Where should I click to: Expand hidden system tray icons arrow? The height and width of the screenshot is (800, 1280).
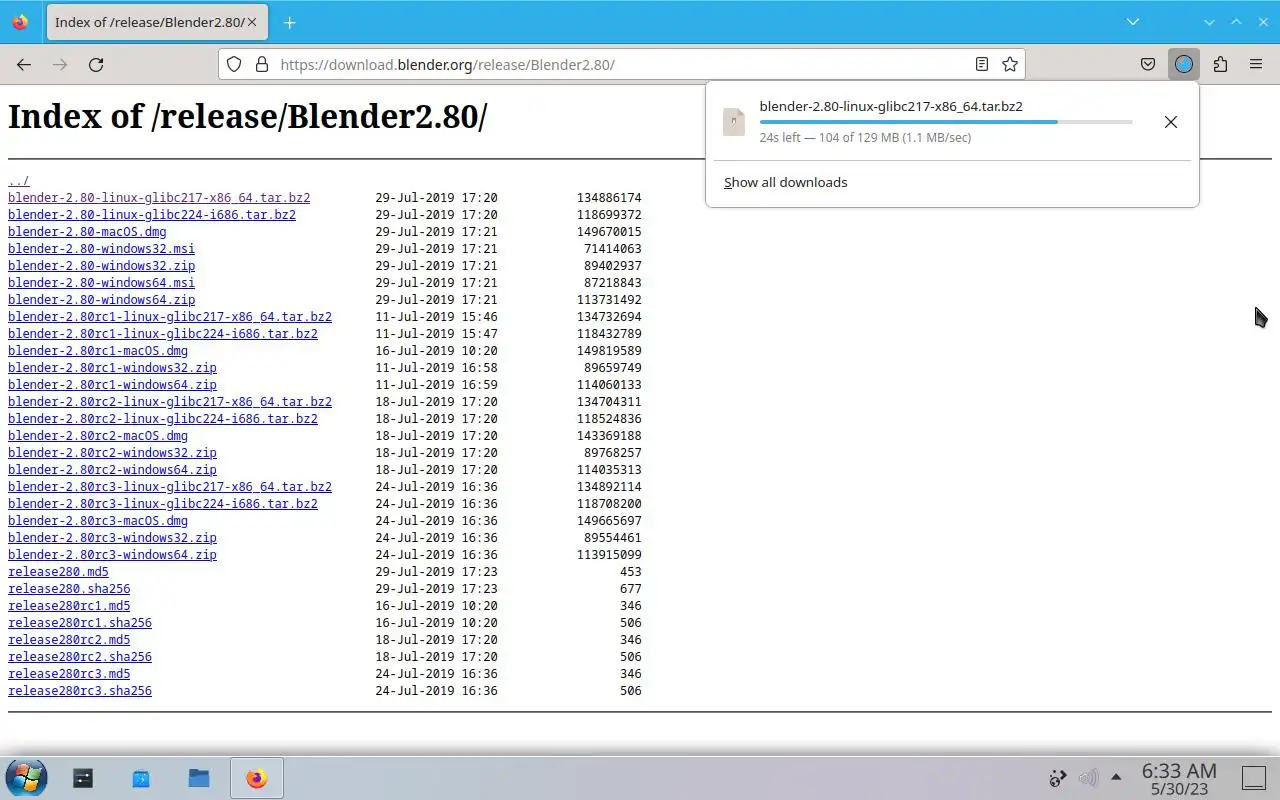[x=1116, y=777]
